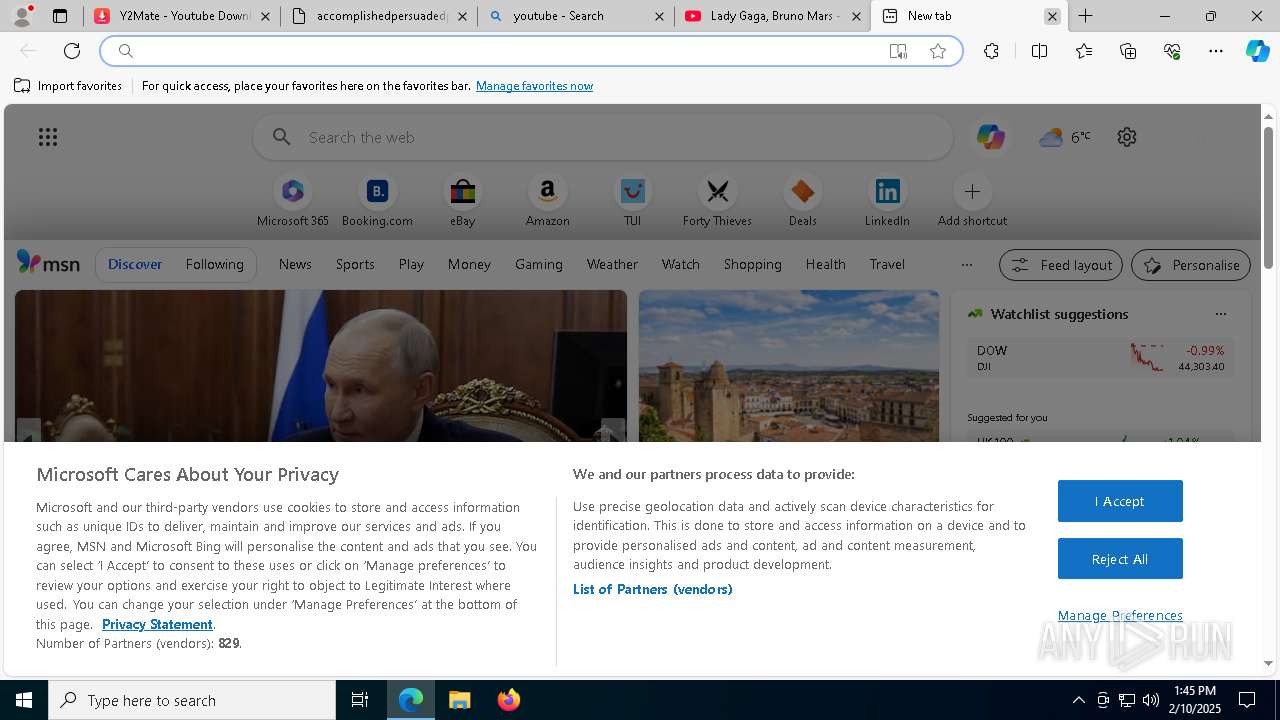Expand more msn categories ellipsis

966,265
